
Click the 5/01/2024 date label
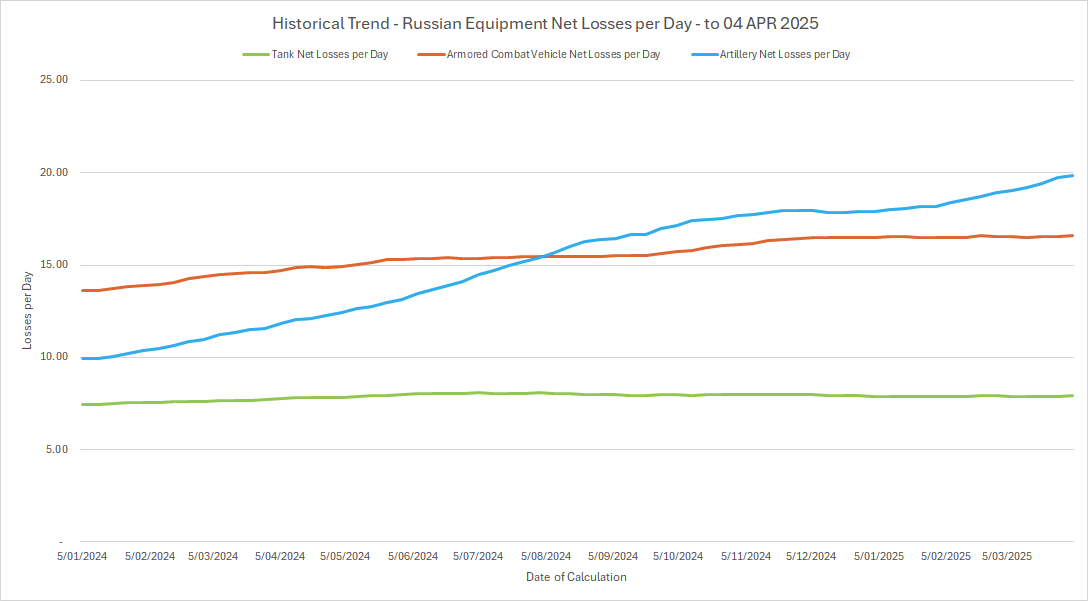click(x=82, y=556)
